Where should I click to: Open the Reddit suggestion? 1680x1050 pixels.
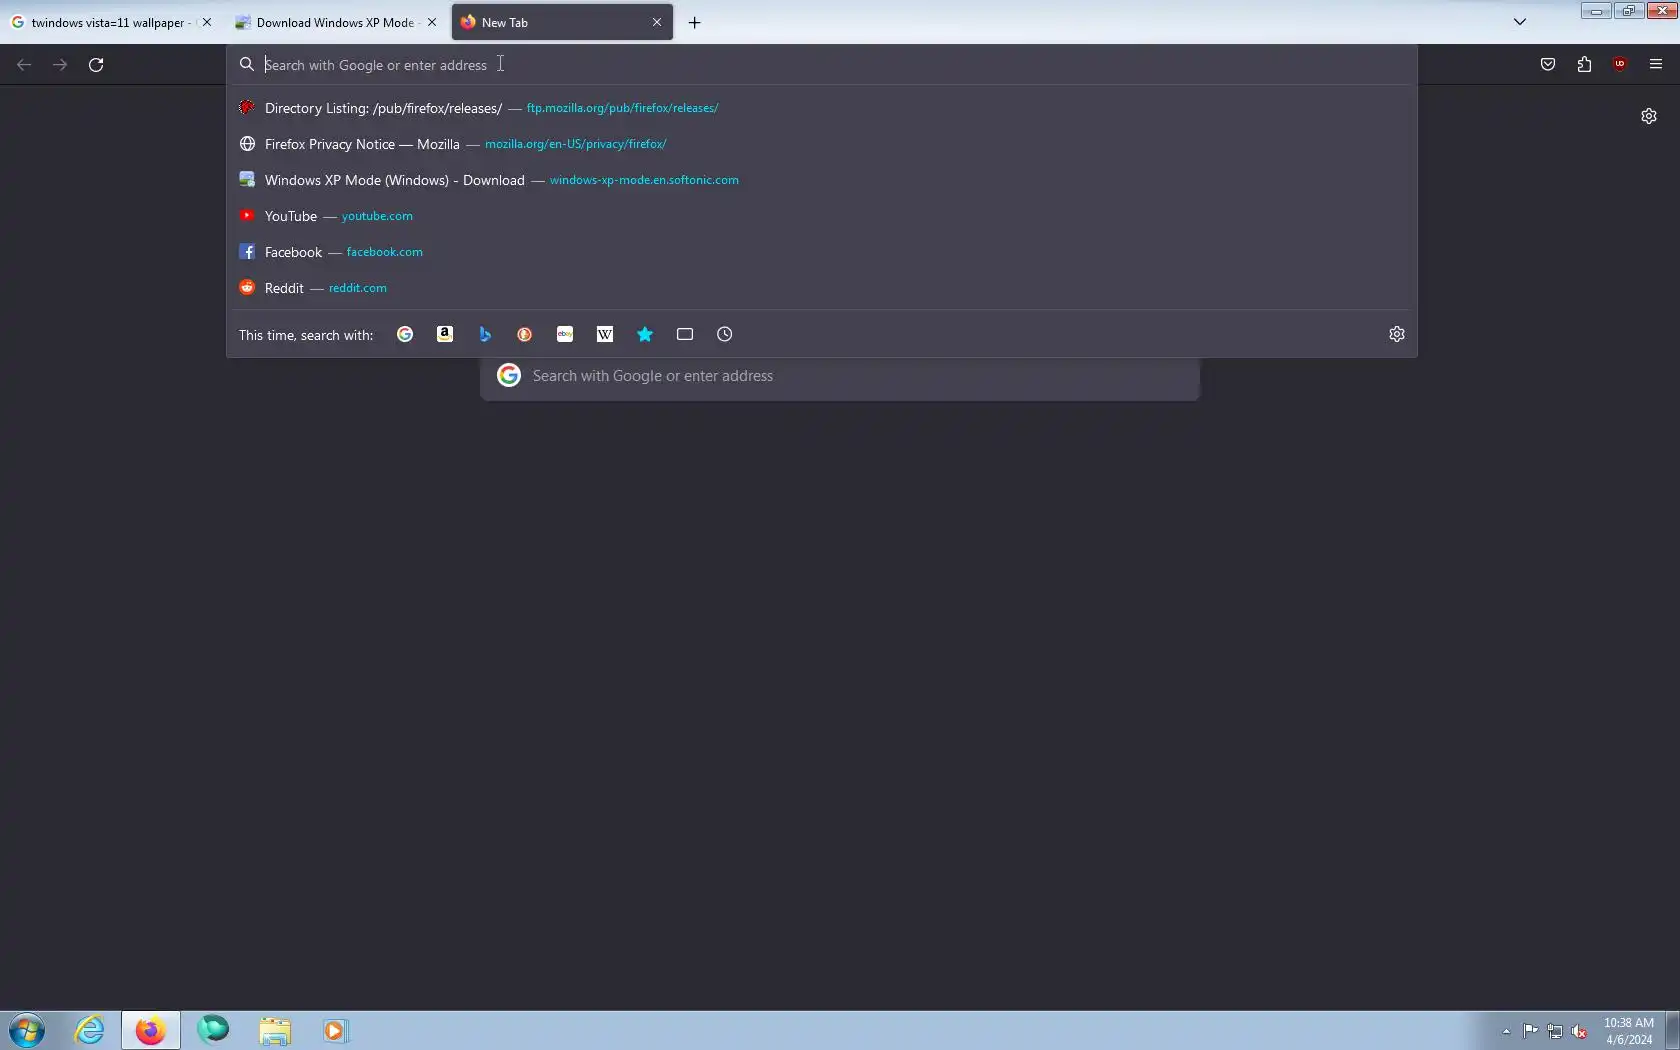(x=822, y=288)
